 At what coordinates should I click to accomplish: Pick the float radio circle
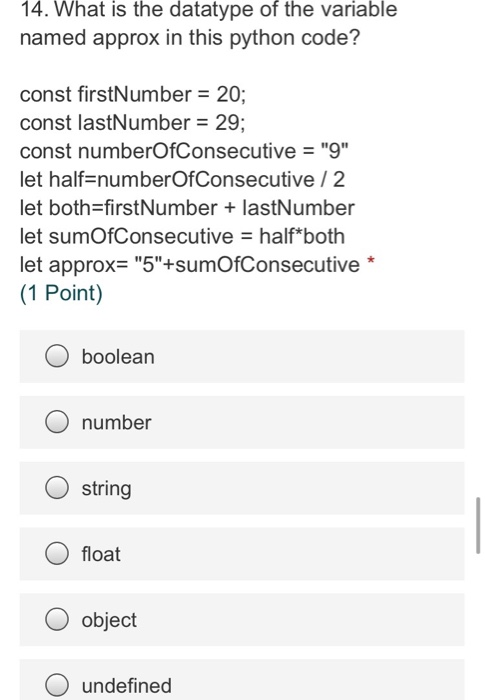[x=57, y=554]
